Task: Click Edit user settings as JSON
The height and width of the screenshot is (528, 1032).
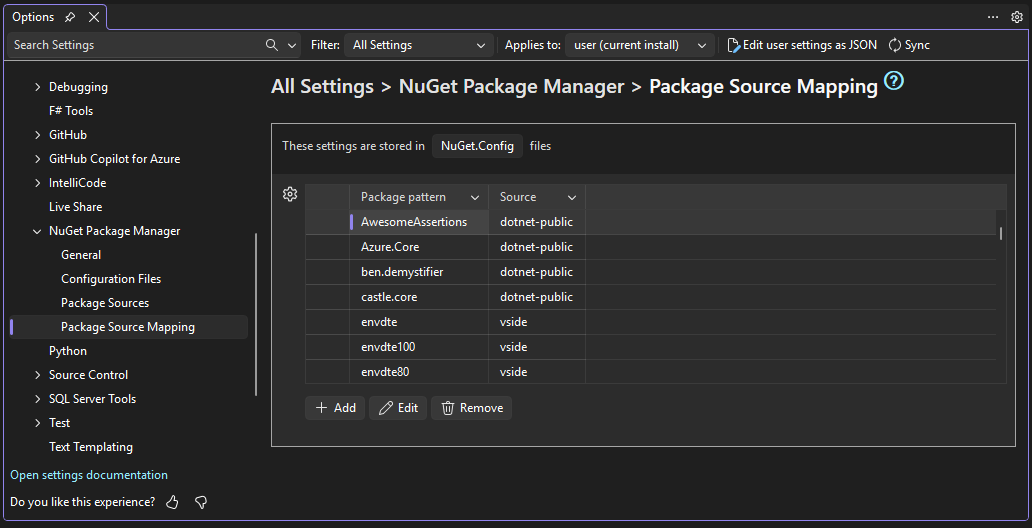Action: coord(802,45)
